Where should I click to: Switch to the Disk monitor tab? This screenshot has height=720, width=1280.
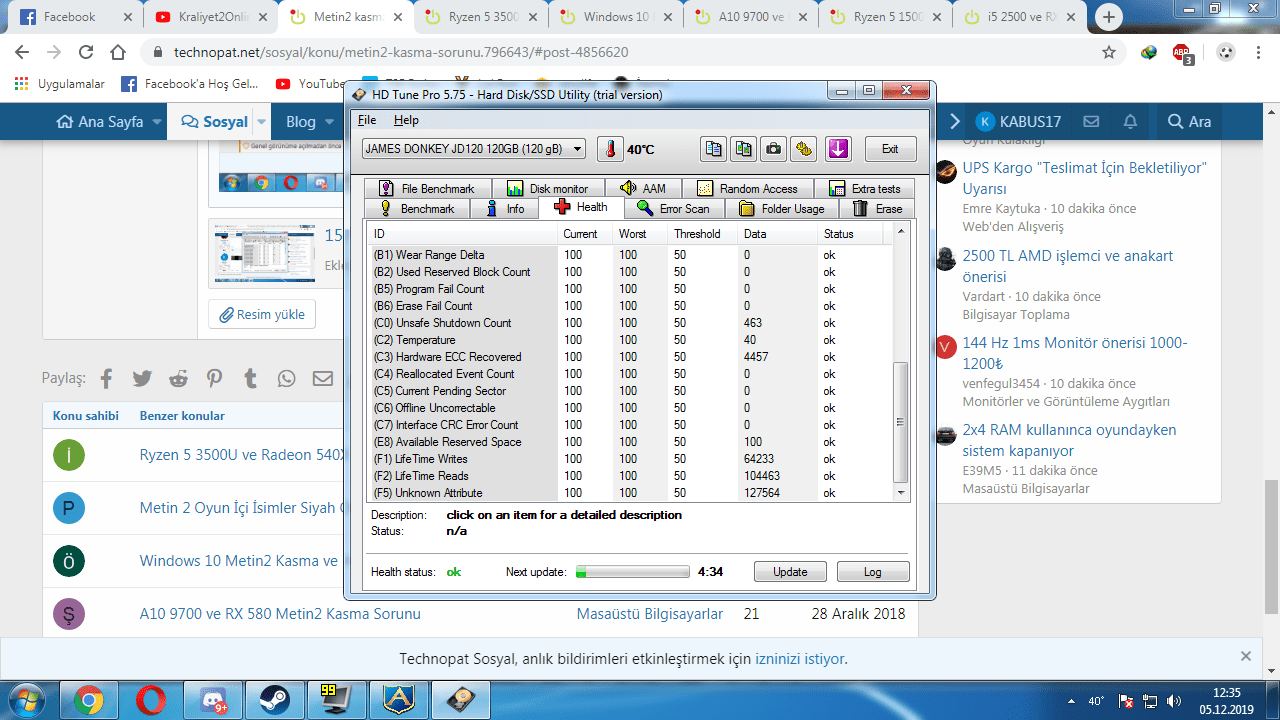(x=547, y=189)
